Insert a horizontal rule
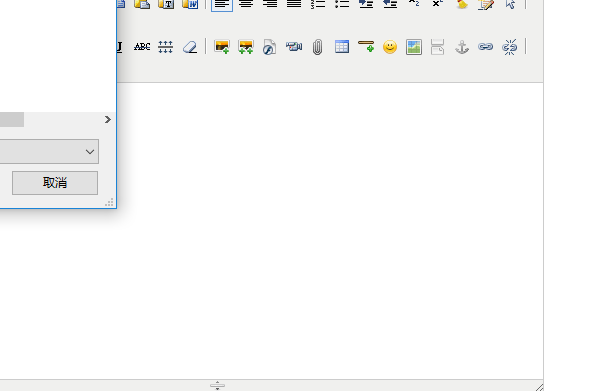Screen dimensions: 596x391 click(x=366, y=46)
